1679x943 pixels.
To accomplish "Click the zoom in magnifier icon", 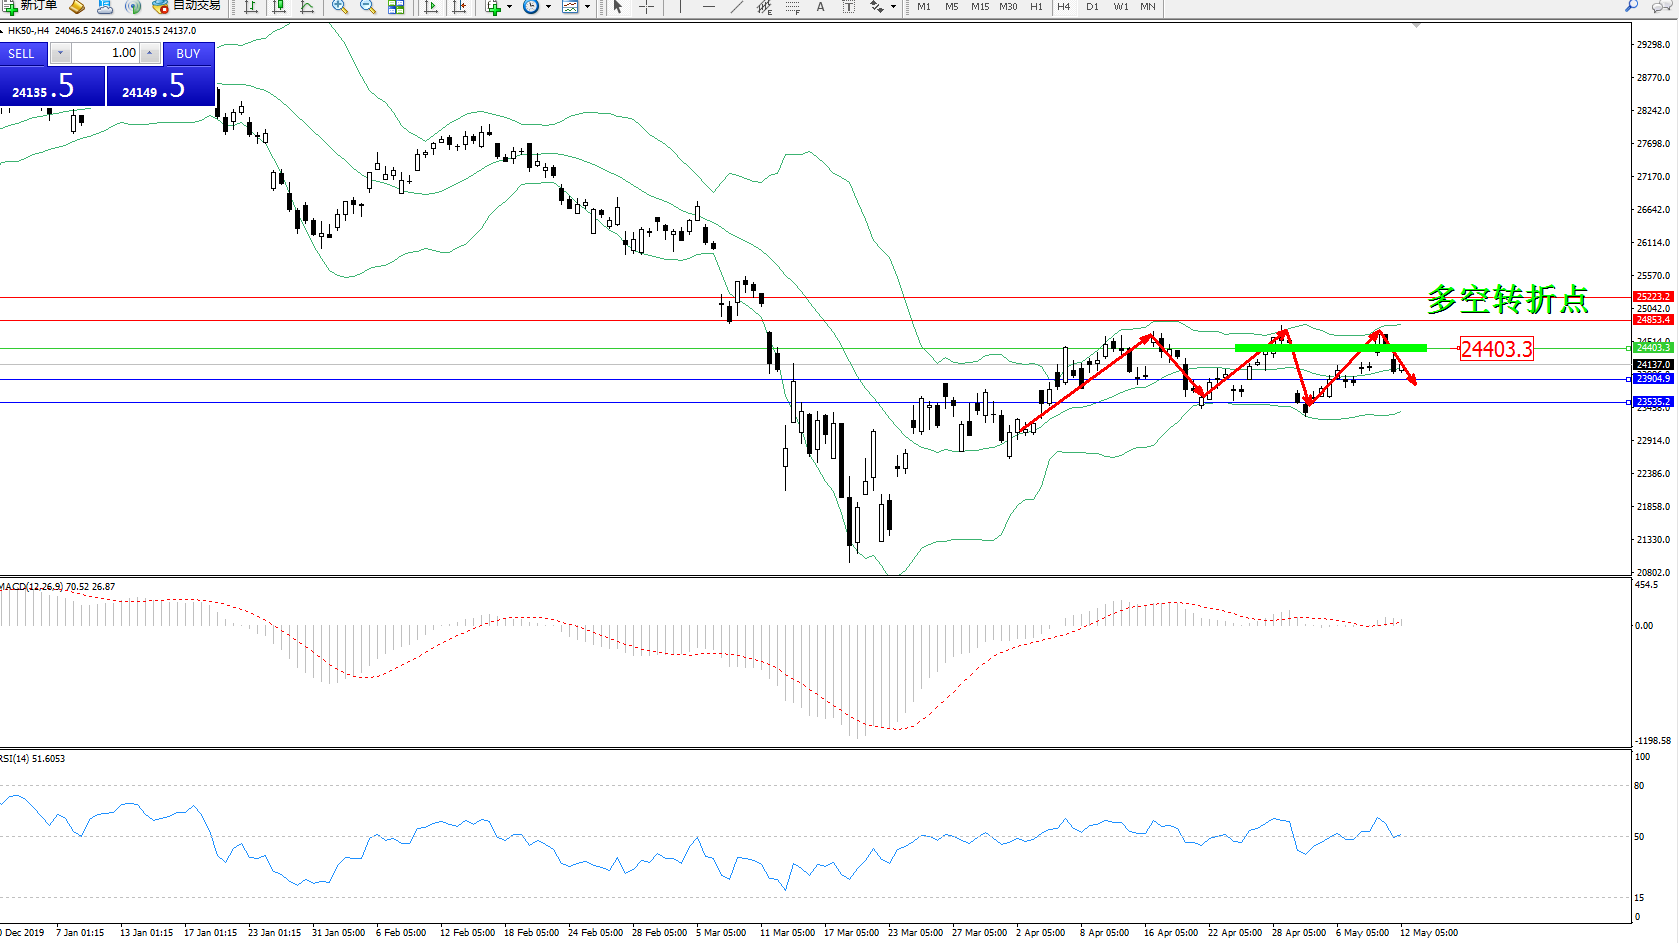I will pos(340,7).
